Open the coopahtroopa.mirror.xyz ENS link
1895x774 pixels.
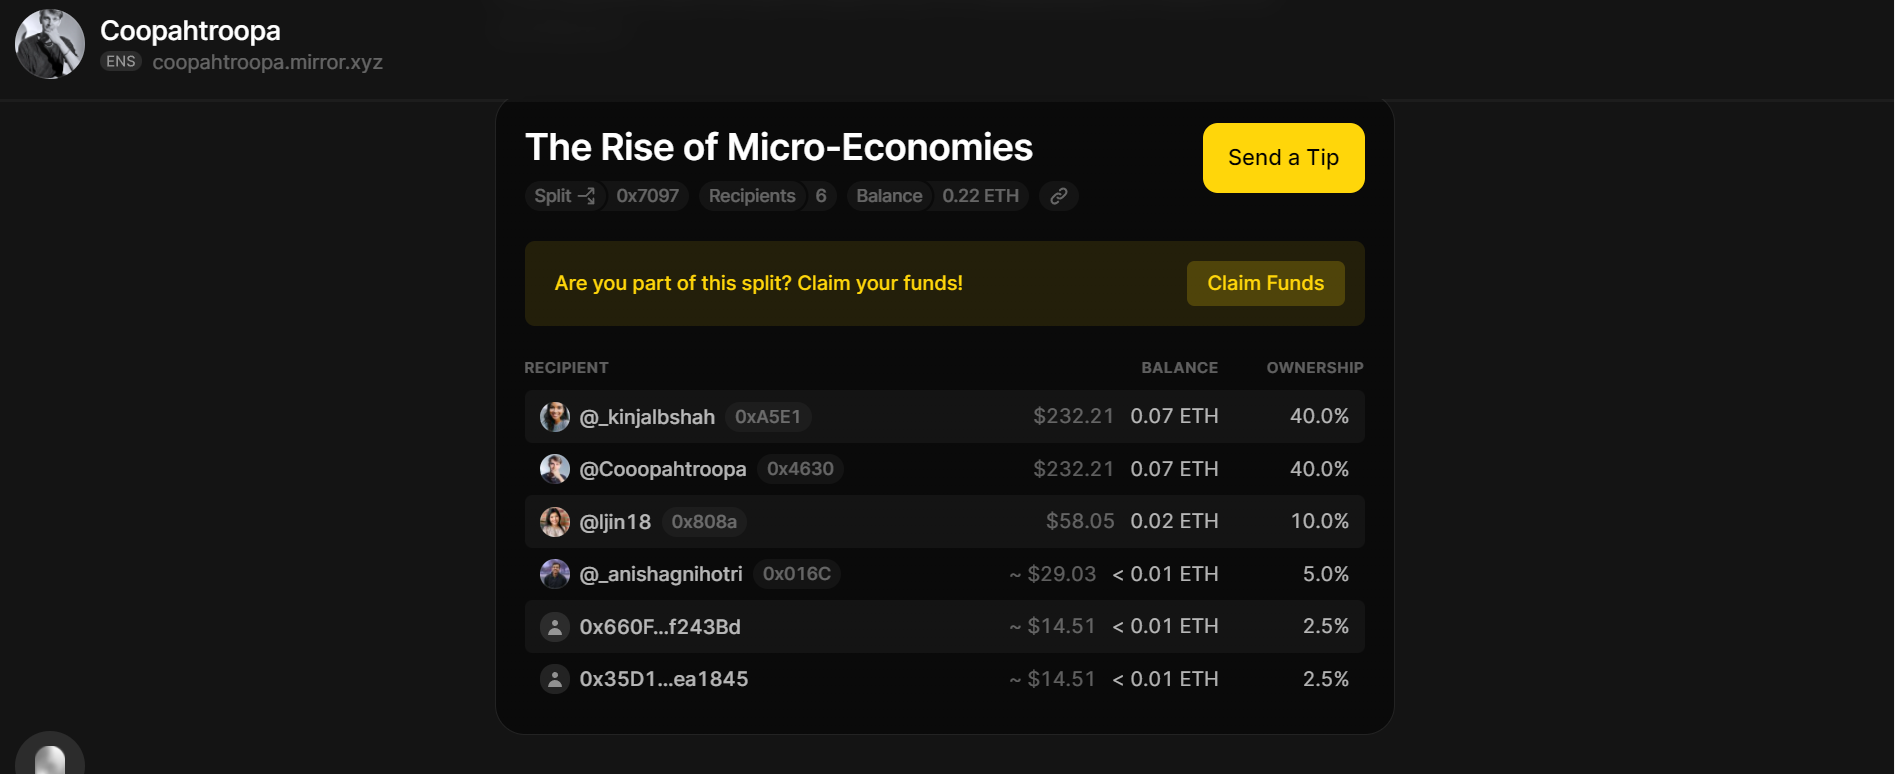[x=267, y=62]
